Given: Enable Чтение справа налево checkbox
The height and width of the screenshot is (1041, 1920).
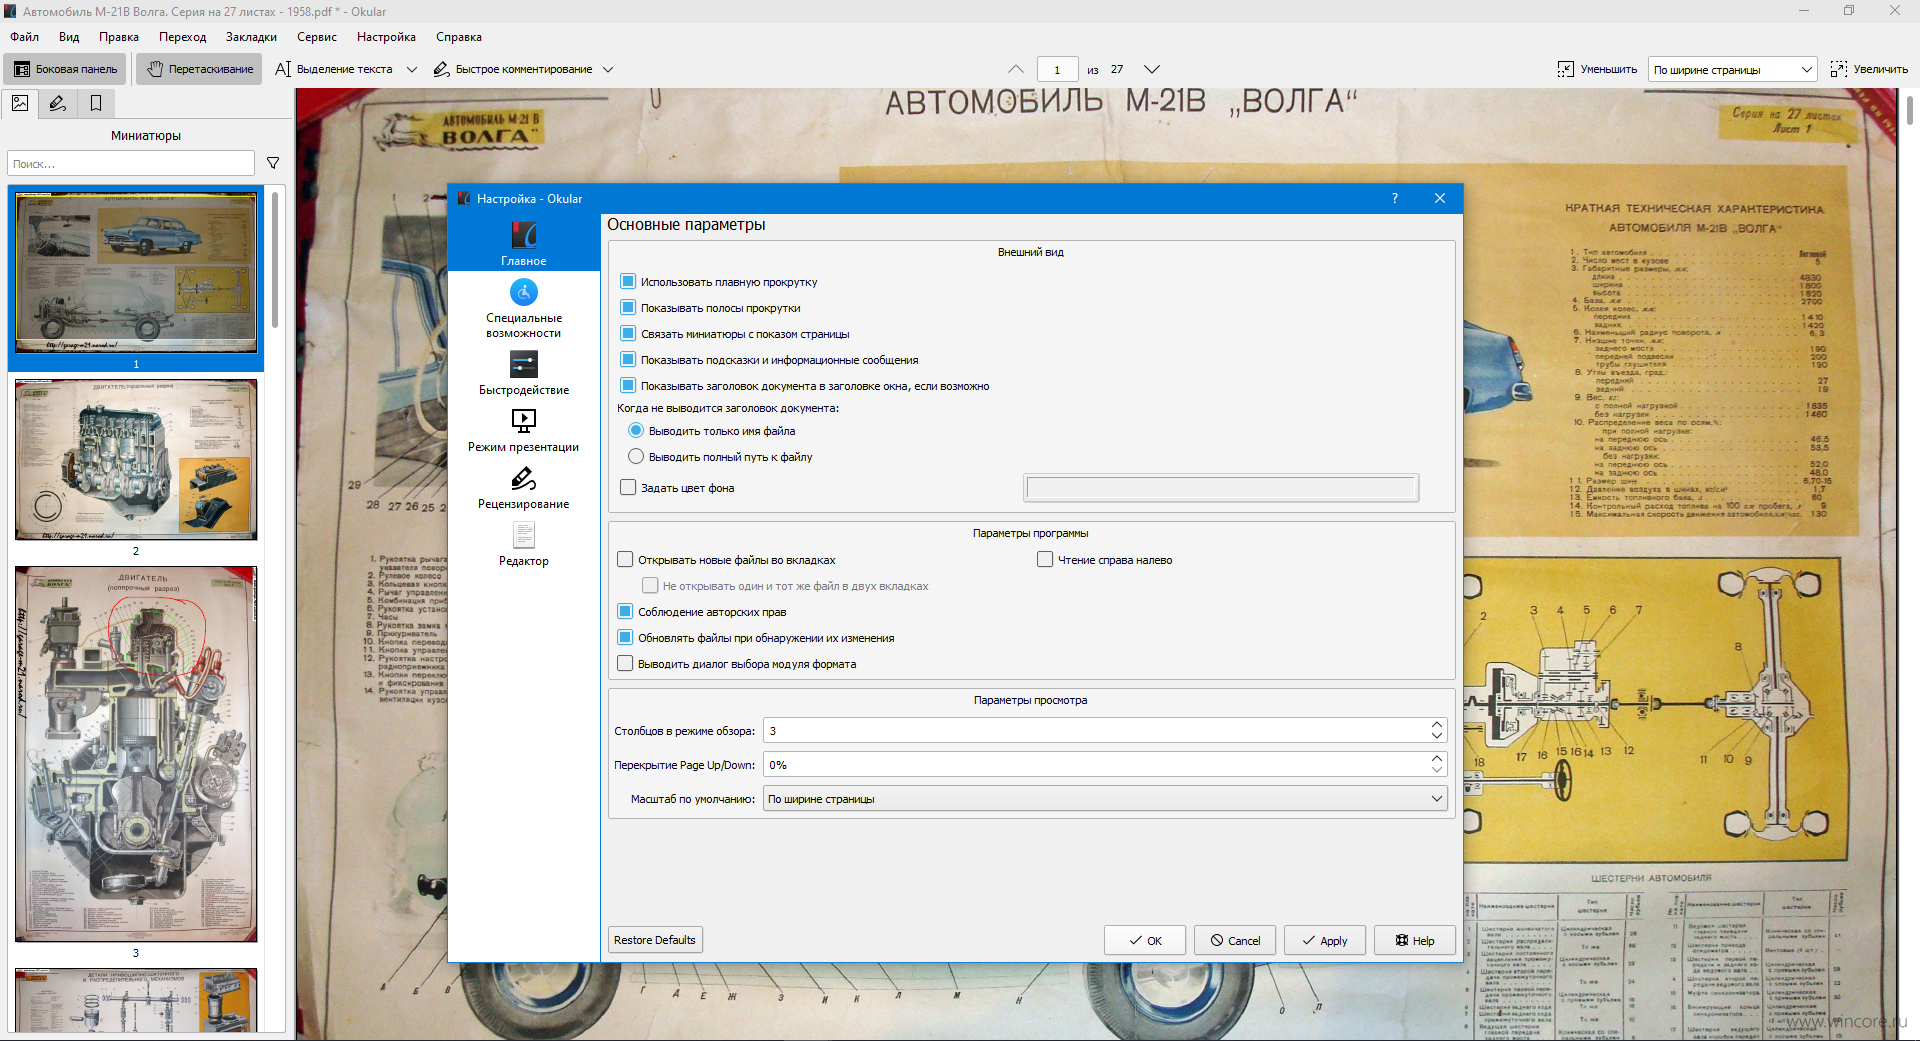Looking at the screenshot, I should point(1045,560).
